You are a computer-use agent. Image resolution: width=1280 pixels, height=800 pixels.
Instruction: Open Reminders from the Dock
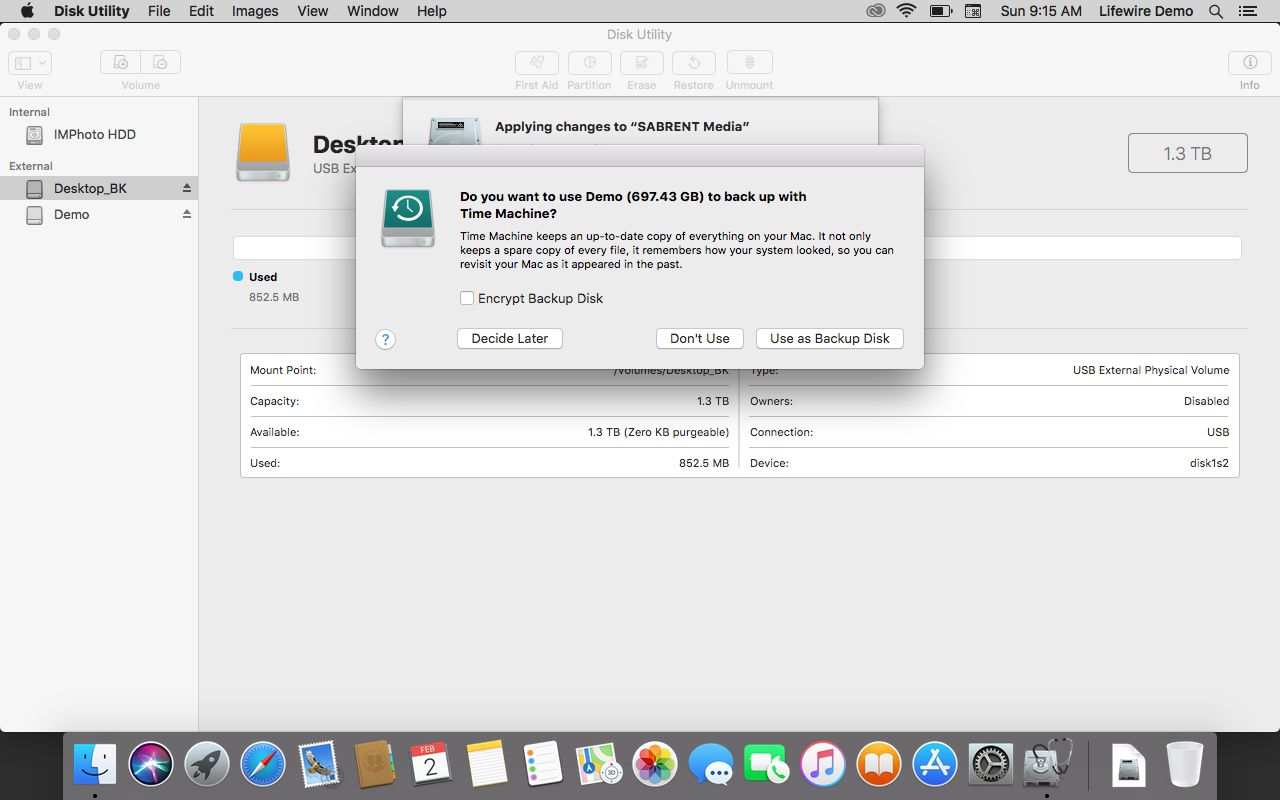pyautogui.click(x=543, y=765)
